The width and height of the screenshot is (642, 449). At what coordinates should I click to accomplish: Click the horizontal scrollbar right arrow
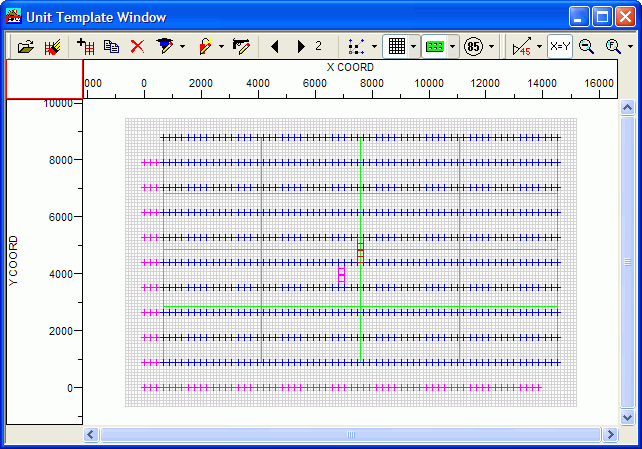pyautogui.click(x=610, y=434)
